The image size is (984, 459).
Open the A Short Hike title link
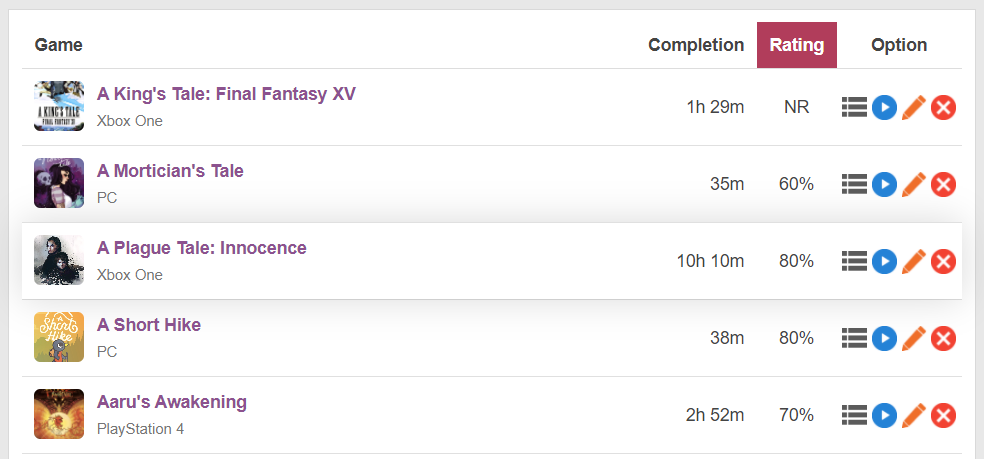coord(149,325)
